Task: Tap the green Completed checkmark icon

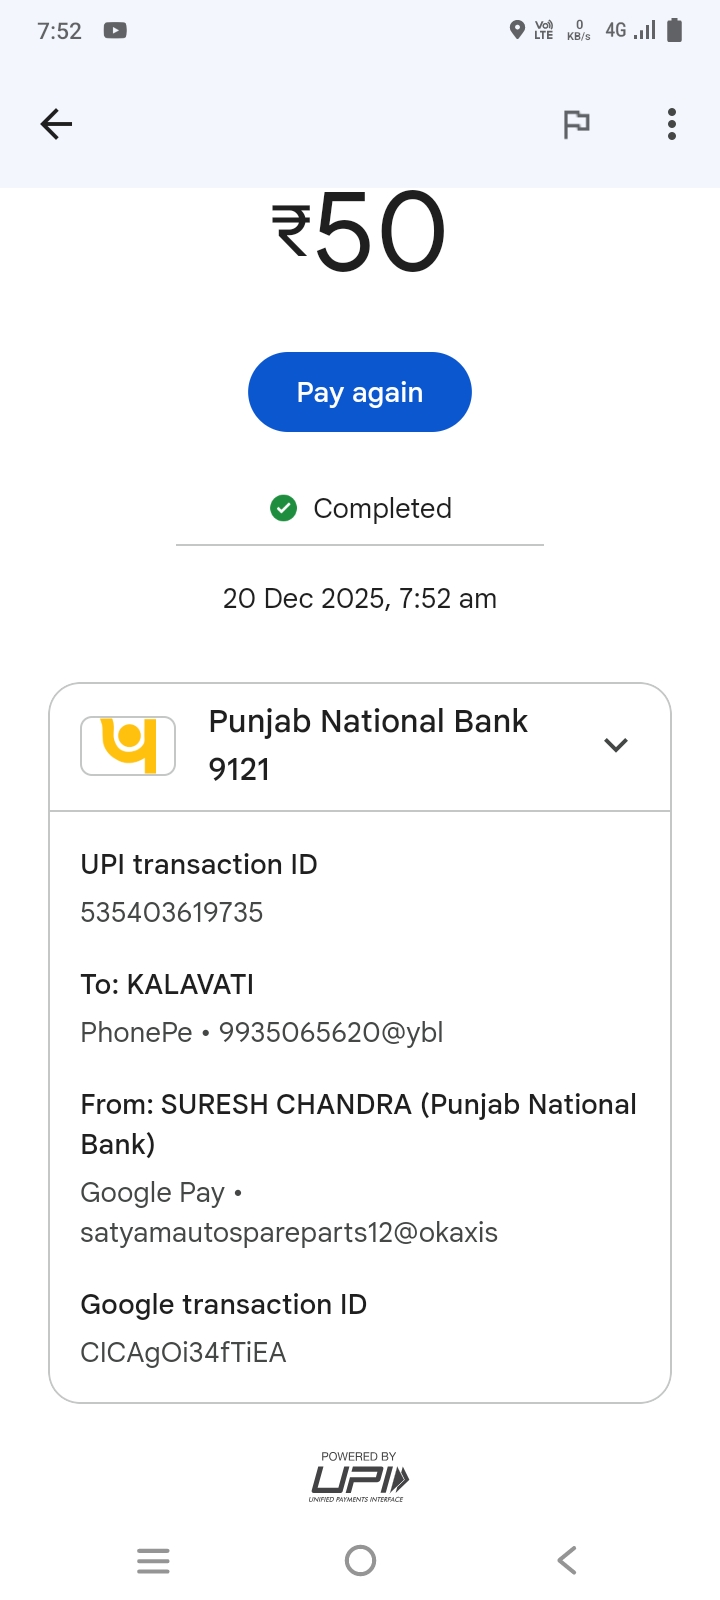Action: coord(284,508)
